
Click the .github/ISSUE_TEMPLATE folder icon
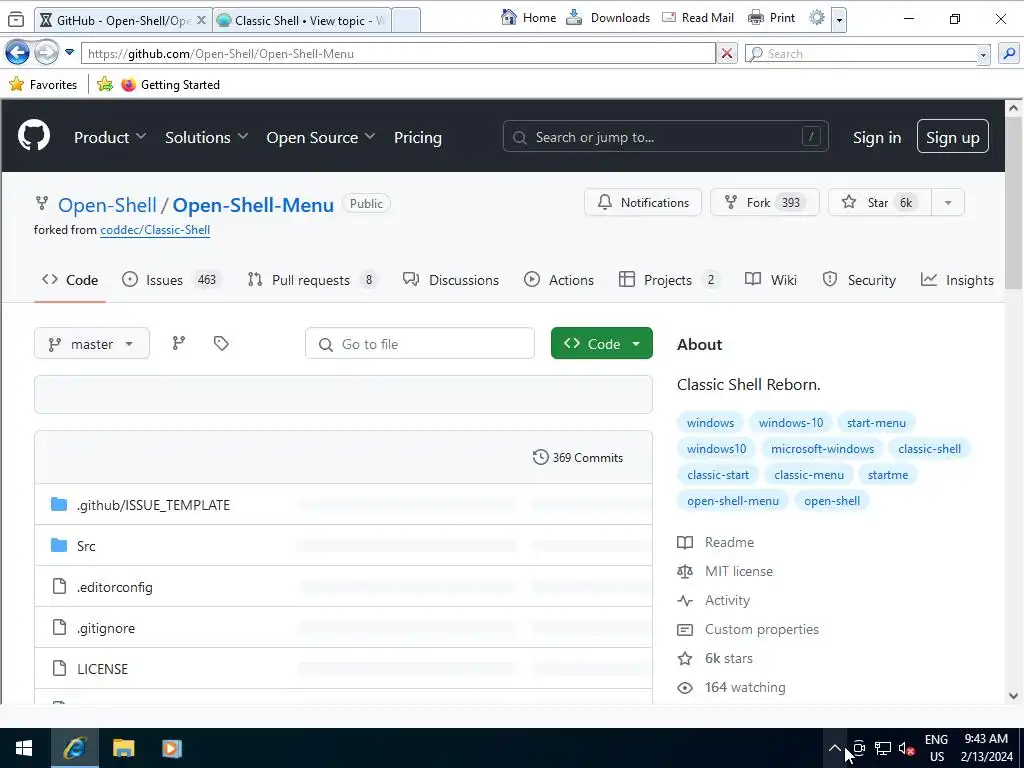click(59, 504)
